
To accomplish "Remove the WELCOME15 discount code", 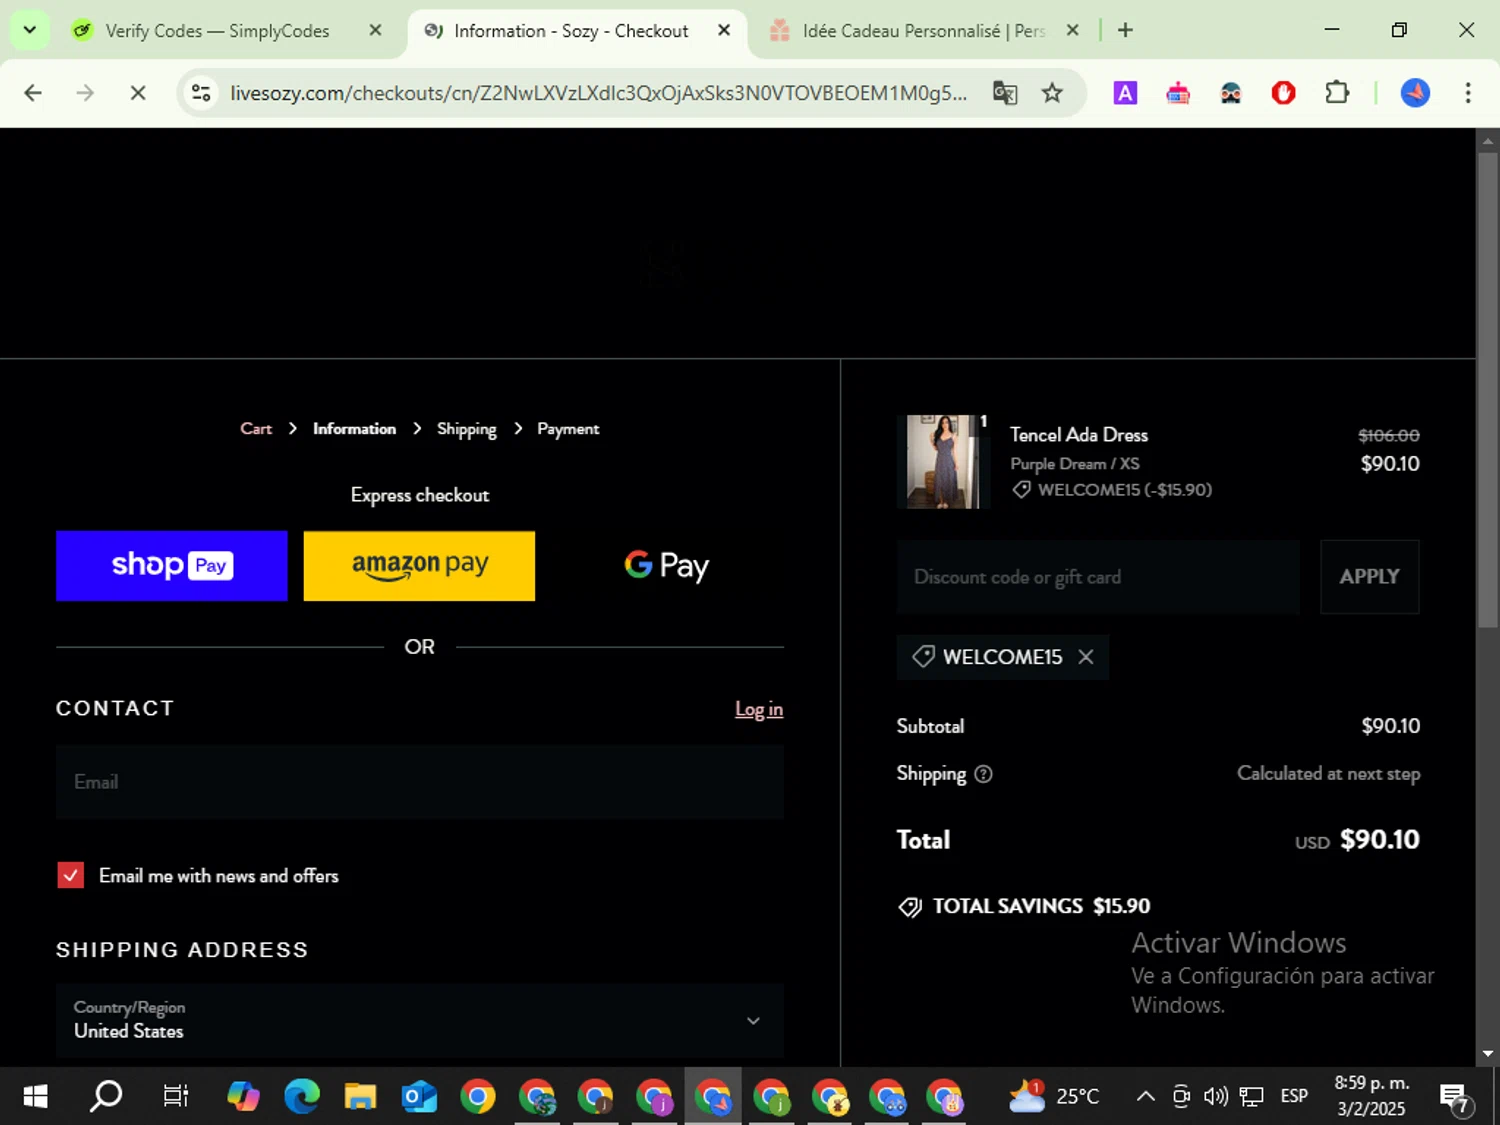I will click(1086, 657).
